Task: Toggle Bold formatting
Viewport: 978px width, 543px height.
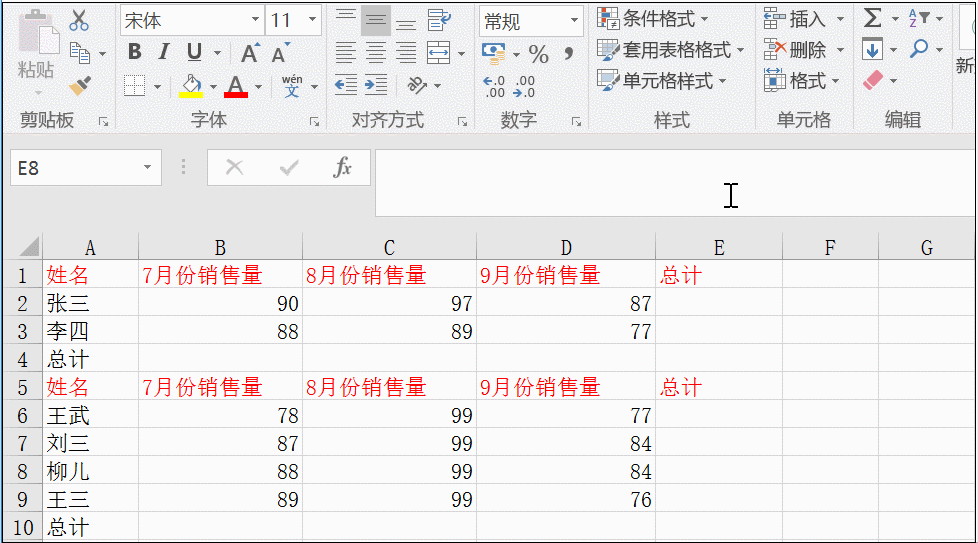Action: (134, 52)
